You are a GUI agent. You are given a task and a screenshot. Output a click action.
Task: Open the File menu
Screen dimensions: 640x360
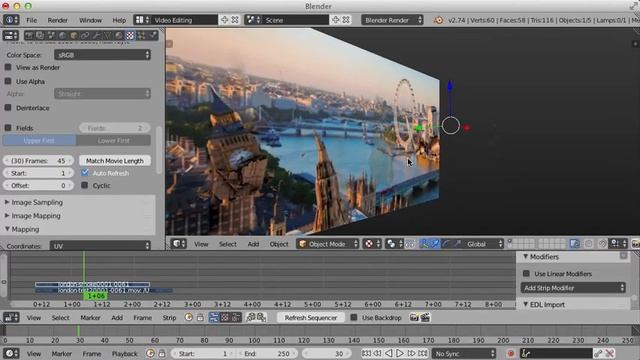coord(31,20)
